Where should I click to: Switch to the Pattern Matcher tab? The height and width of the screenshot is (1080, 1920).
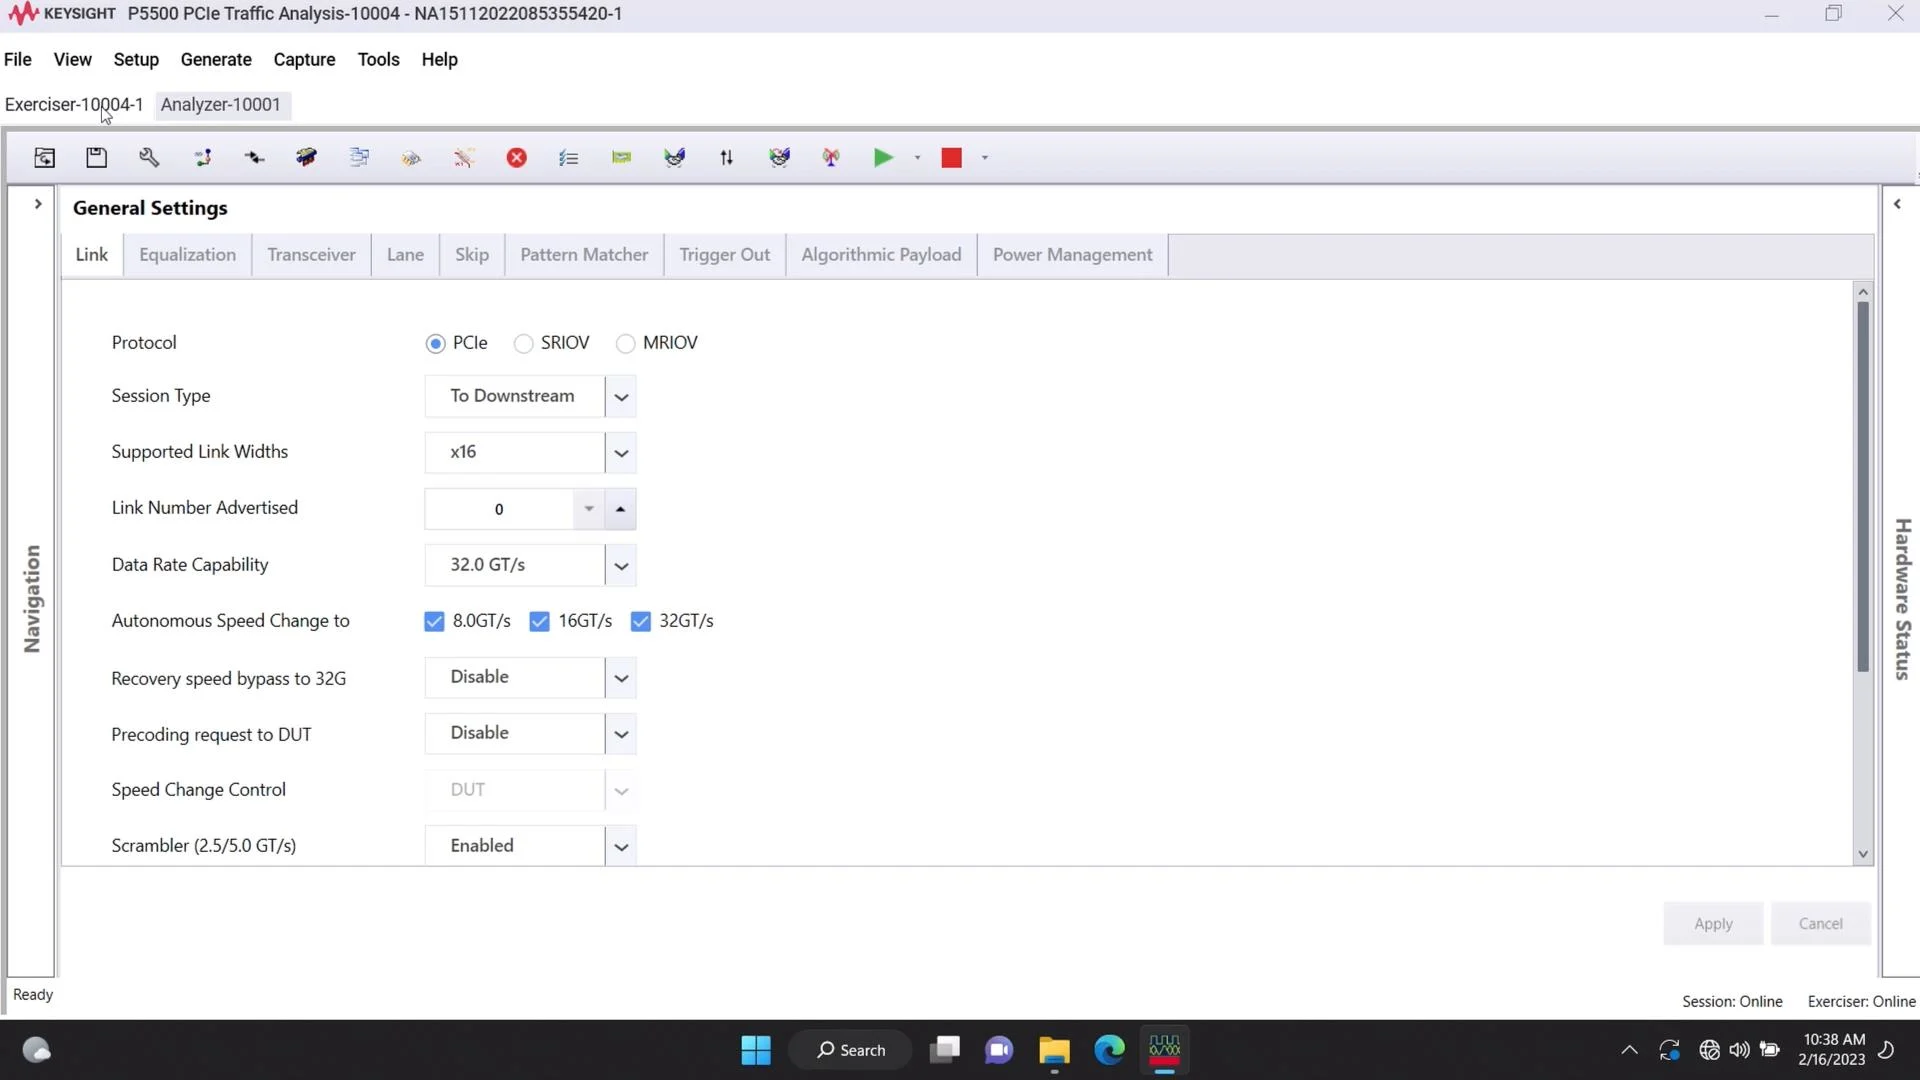click(584, 254)
